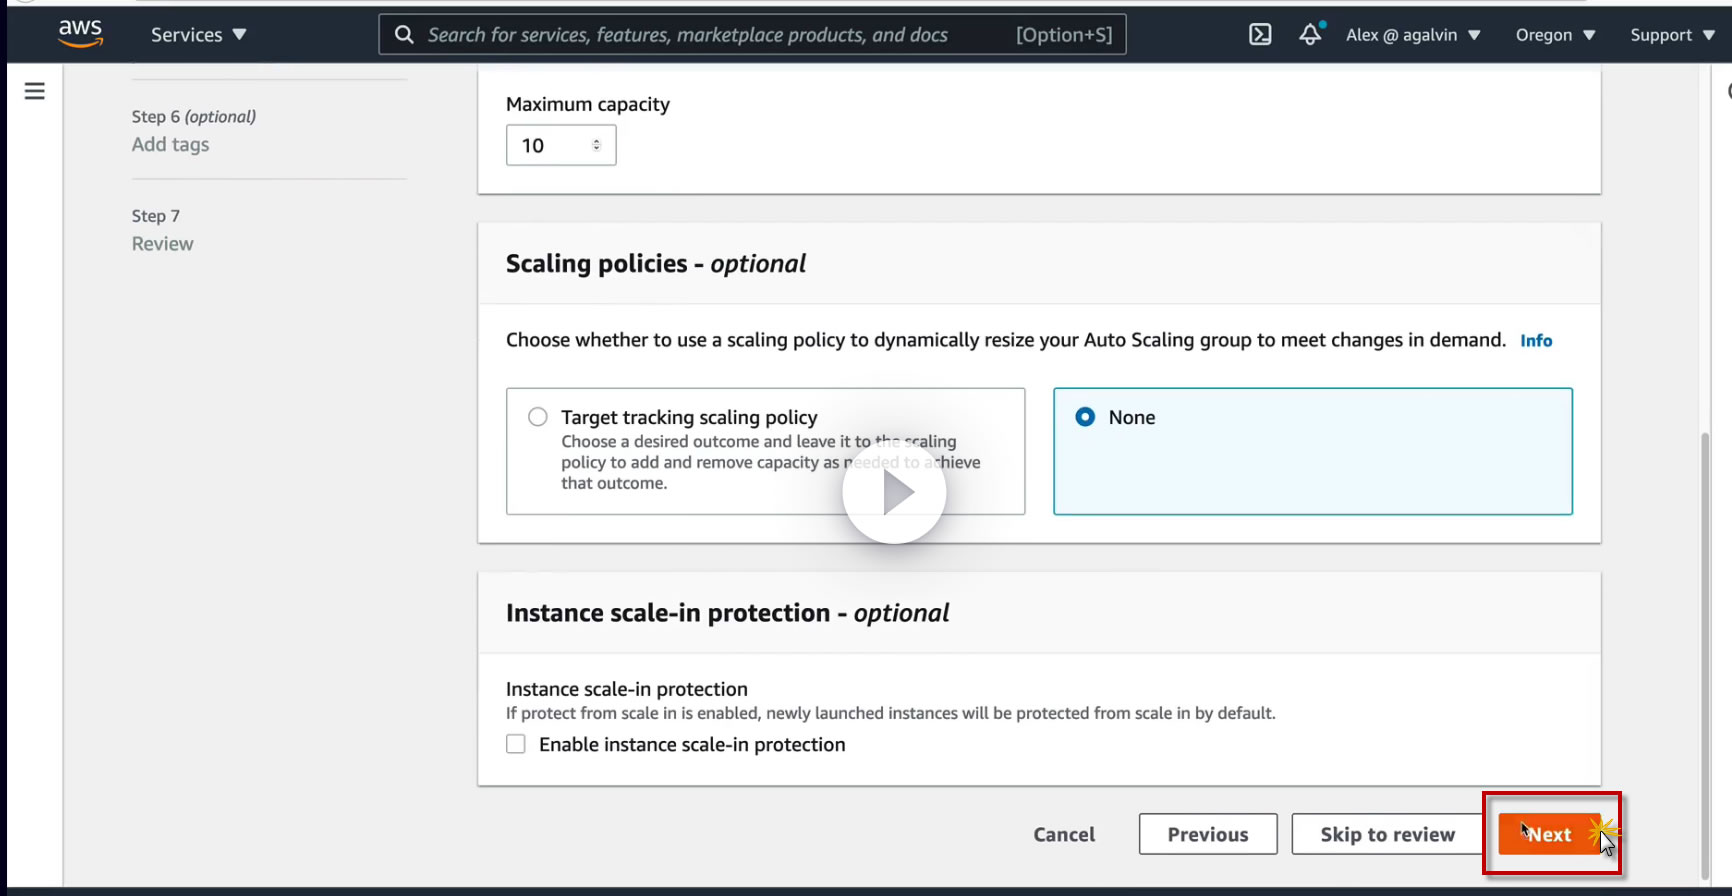This screenshot has width=1732, height=896.
Task: Click the Previous button
Action: (x=1207, y=834)
